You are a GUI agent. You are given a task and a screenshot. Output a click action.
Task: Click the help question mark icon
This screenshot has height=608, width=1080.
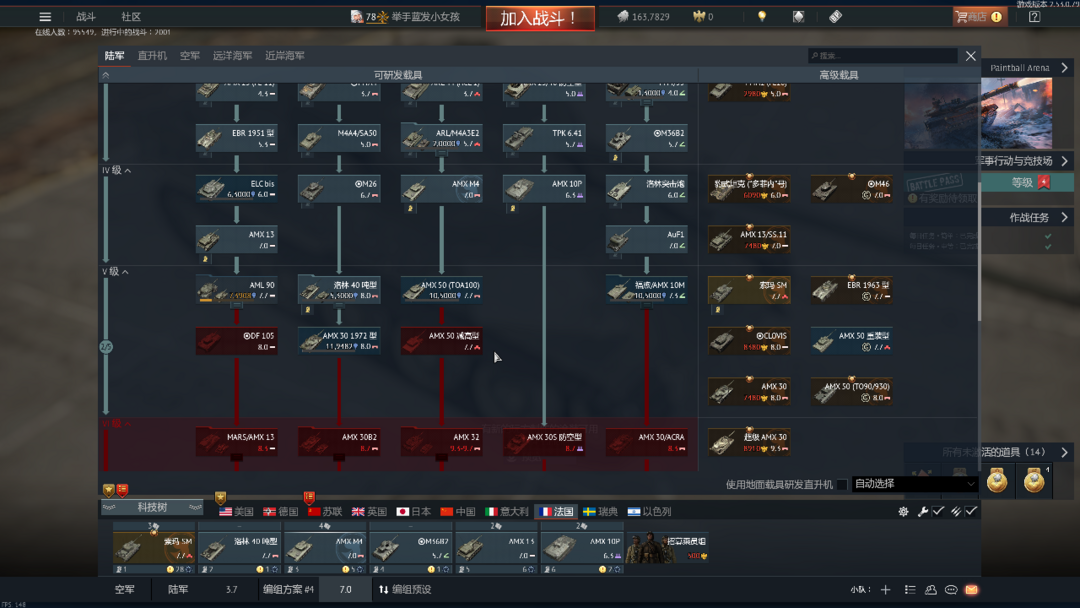click(x=1034, y=17)
